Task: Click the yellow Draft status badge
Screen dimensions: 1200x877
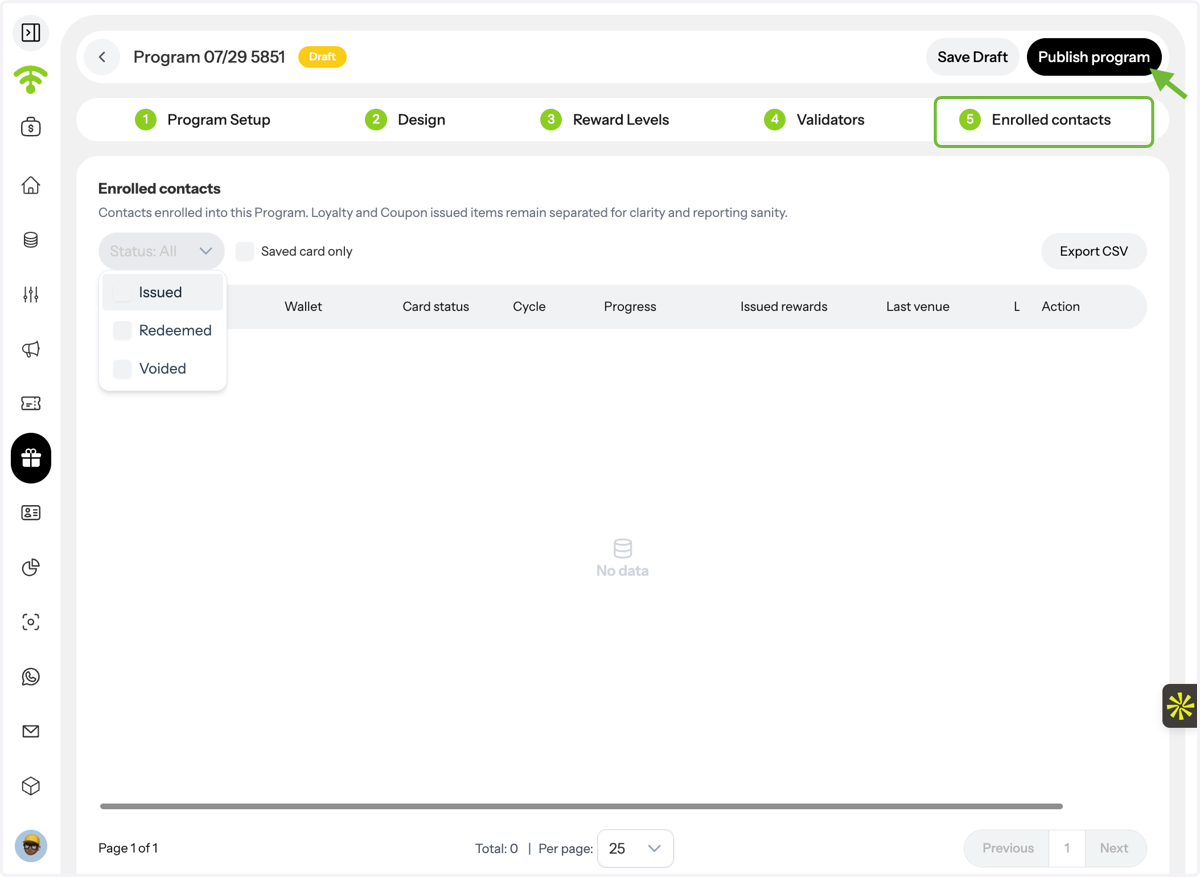Action: click(322, 57)
